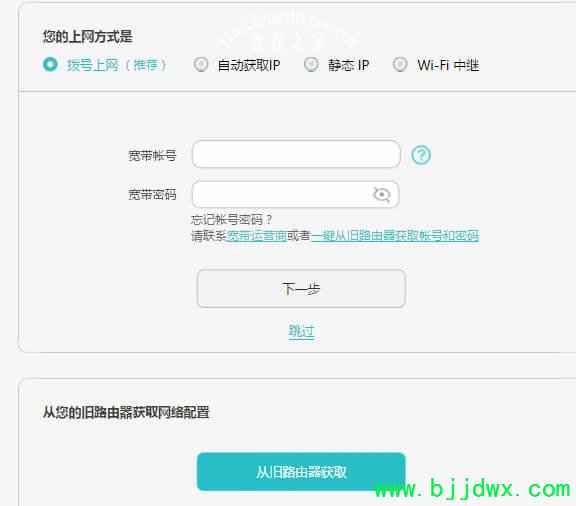Click the 从您的旧路由器获取网络配置 heading
576x506 pixels.
coord(126,412)
